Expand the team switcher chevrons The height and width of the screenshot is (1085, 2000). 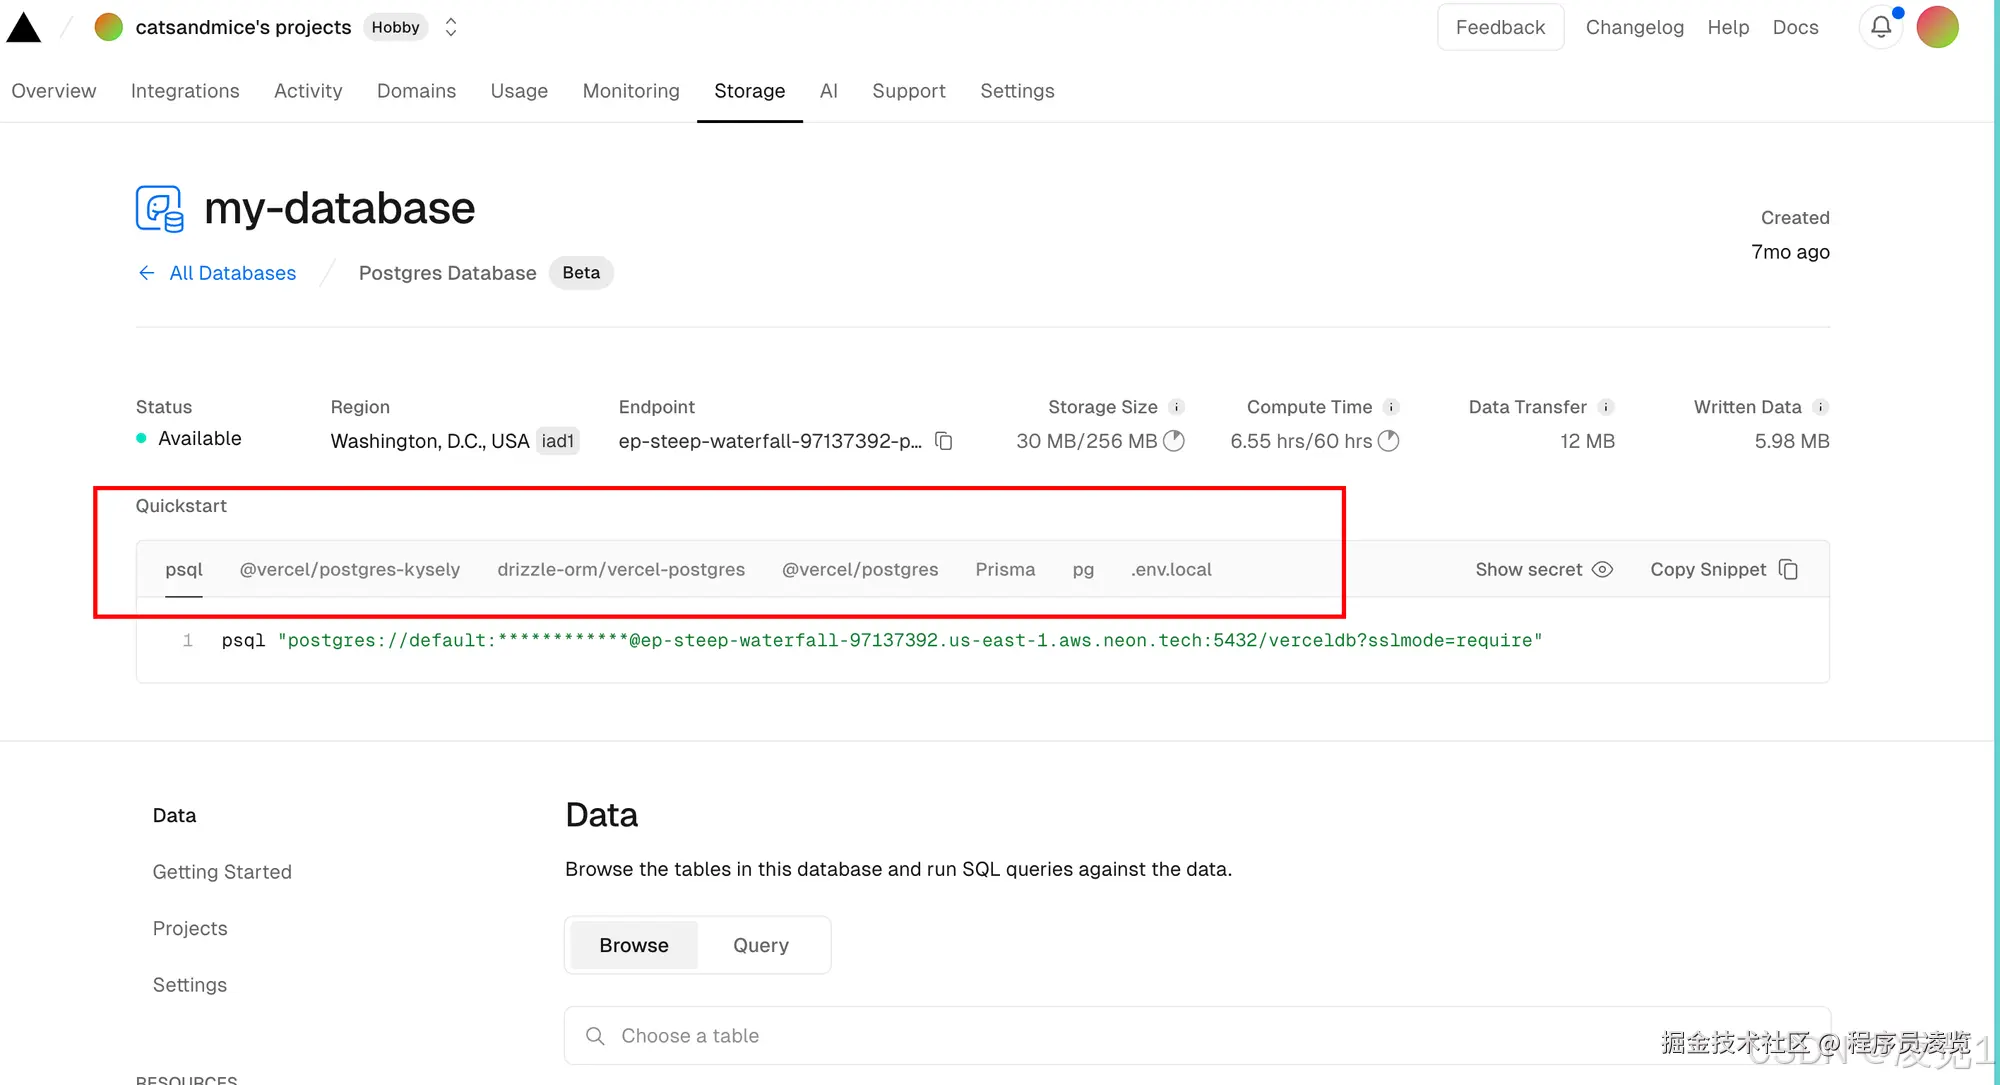[x=451, y=27]
